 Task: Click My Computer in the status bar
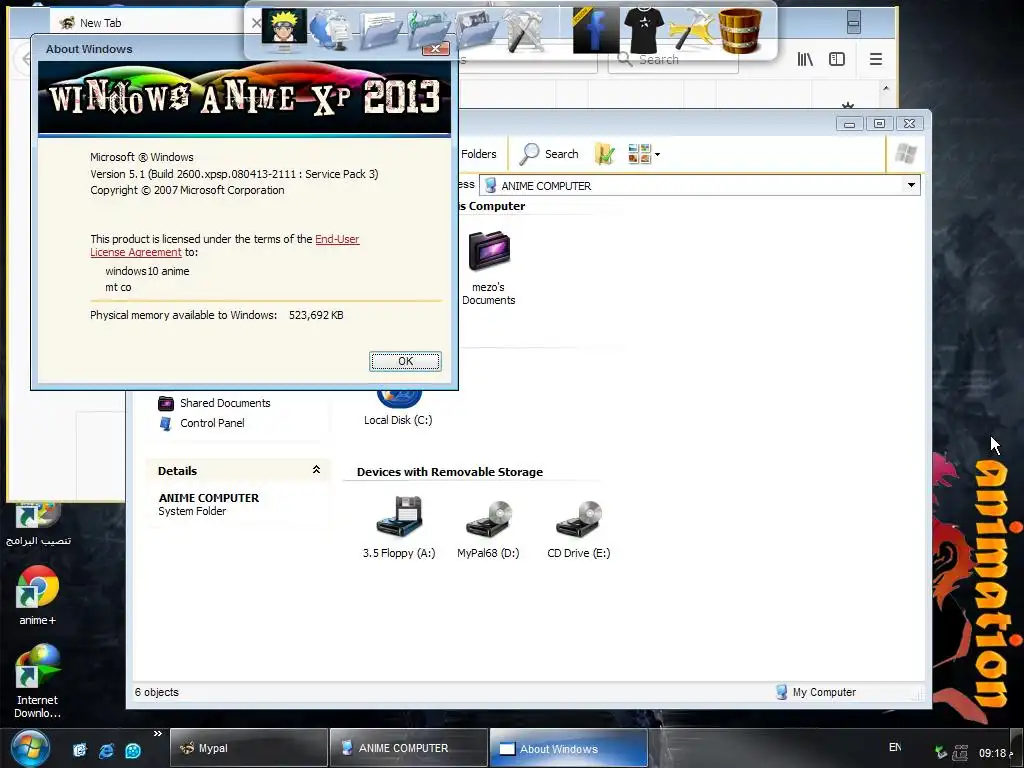816,692
